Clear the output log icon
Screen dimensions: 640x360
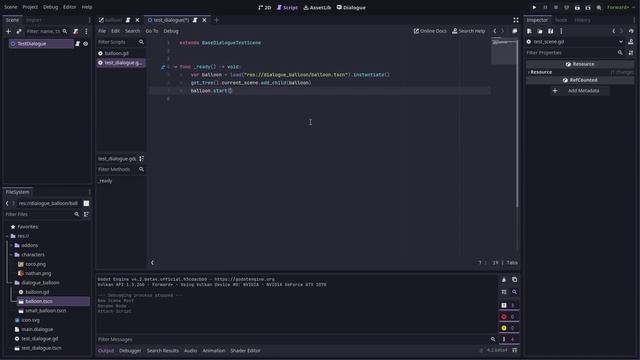pos(504,280)
